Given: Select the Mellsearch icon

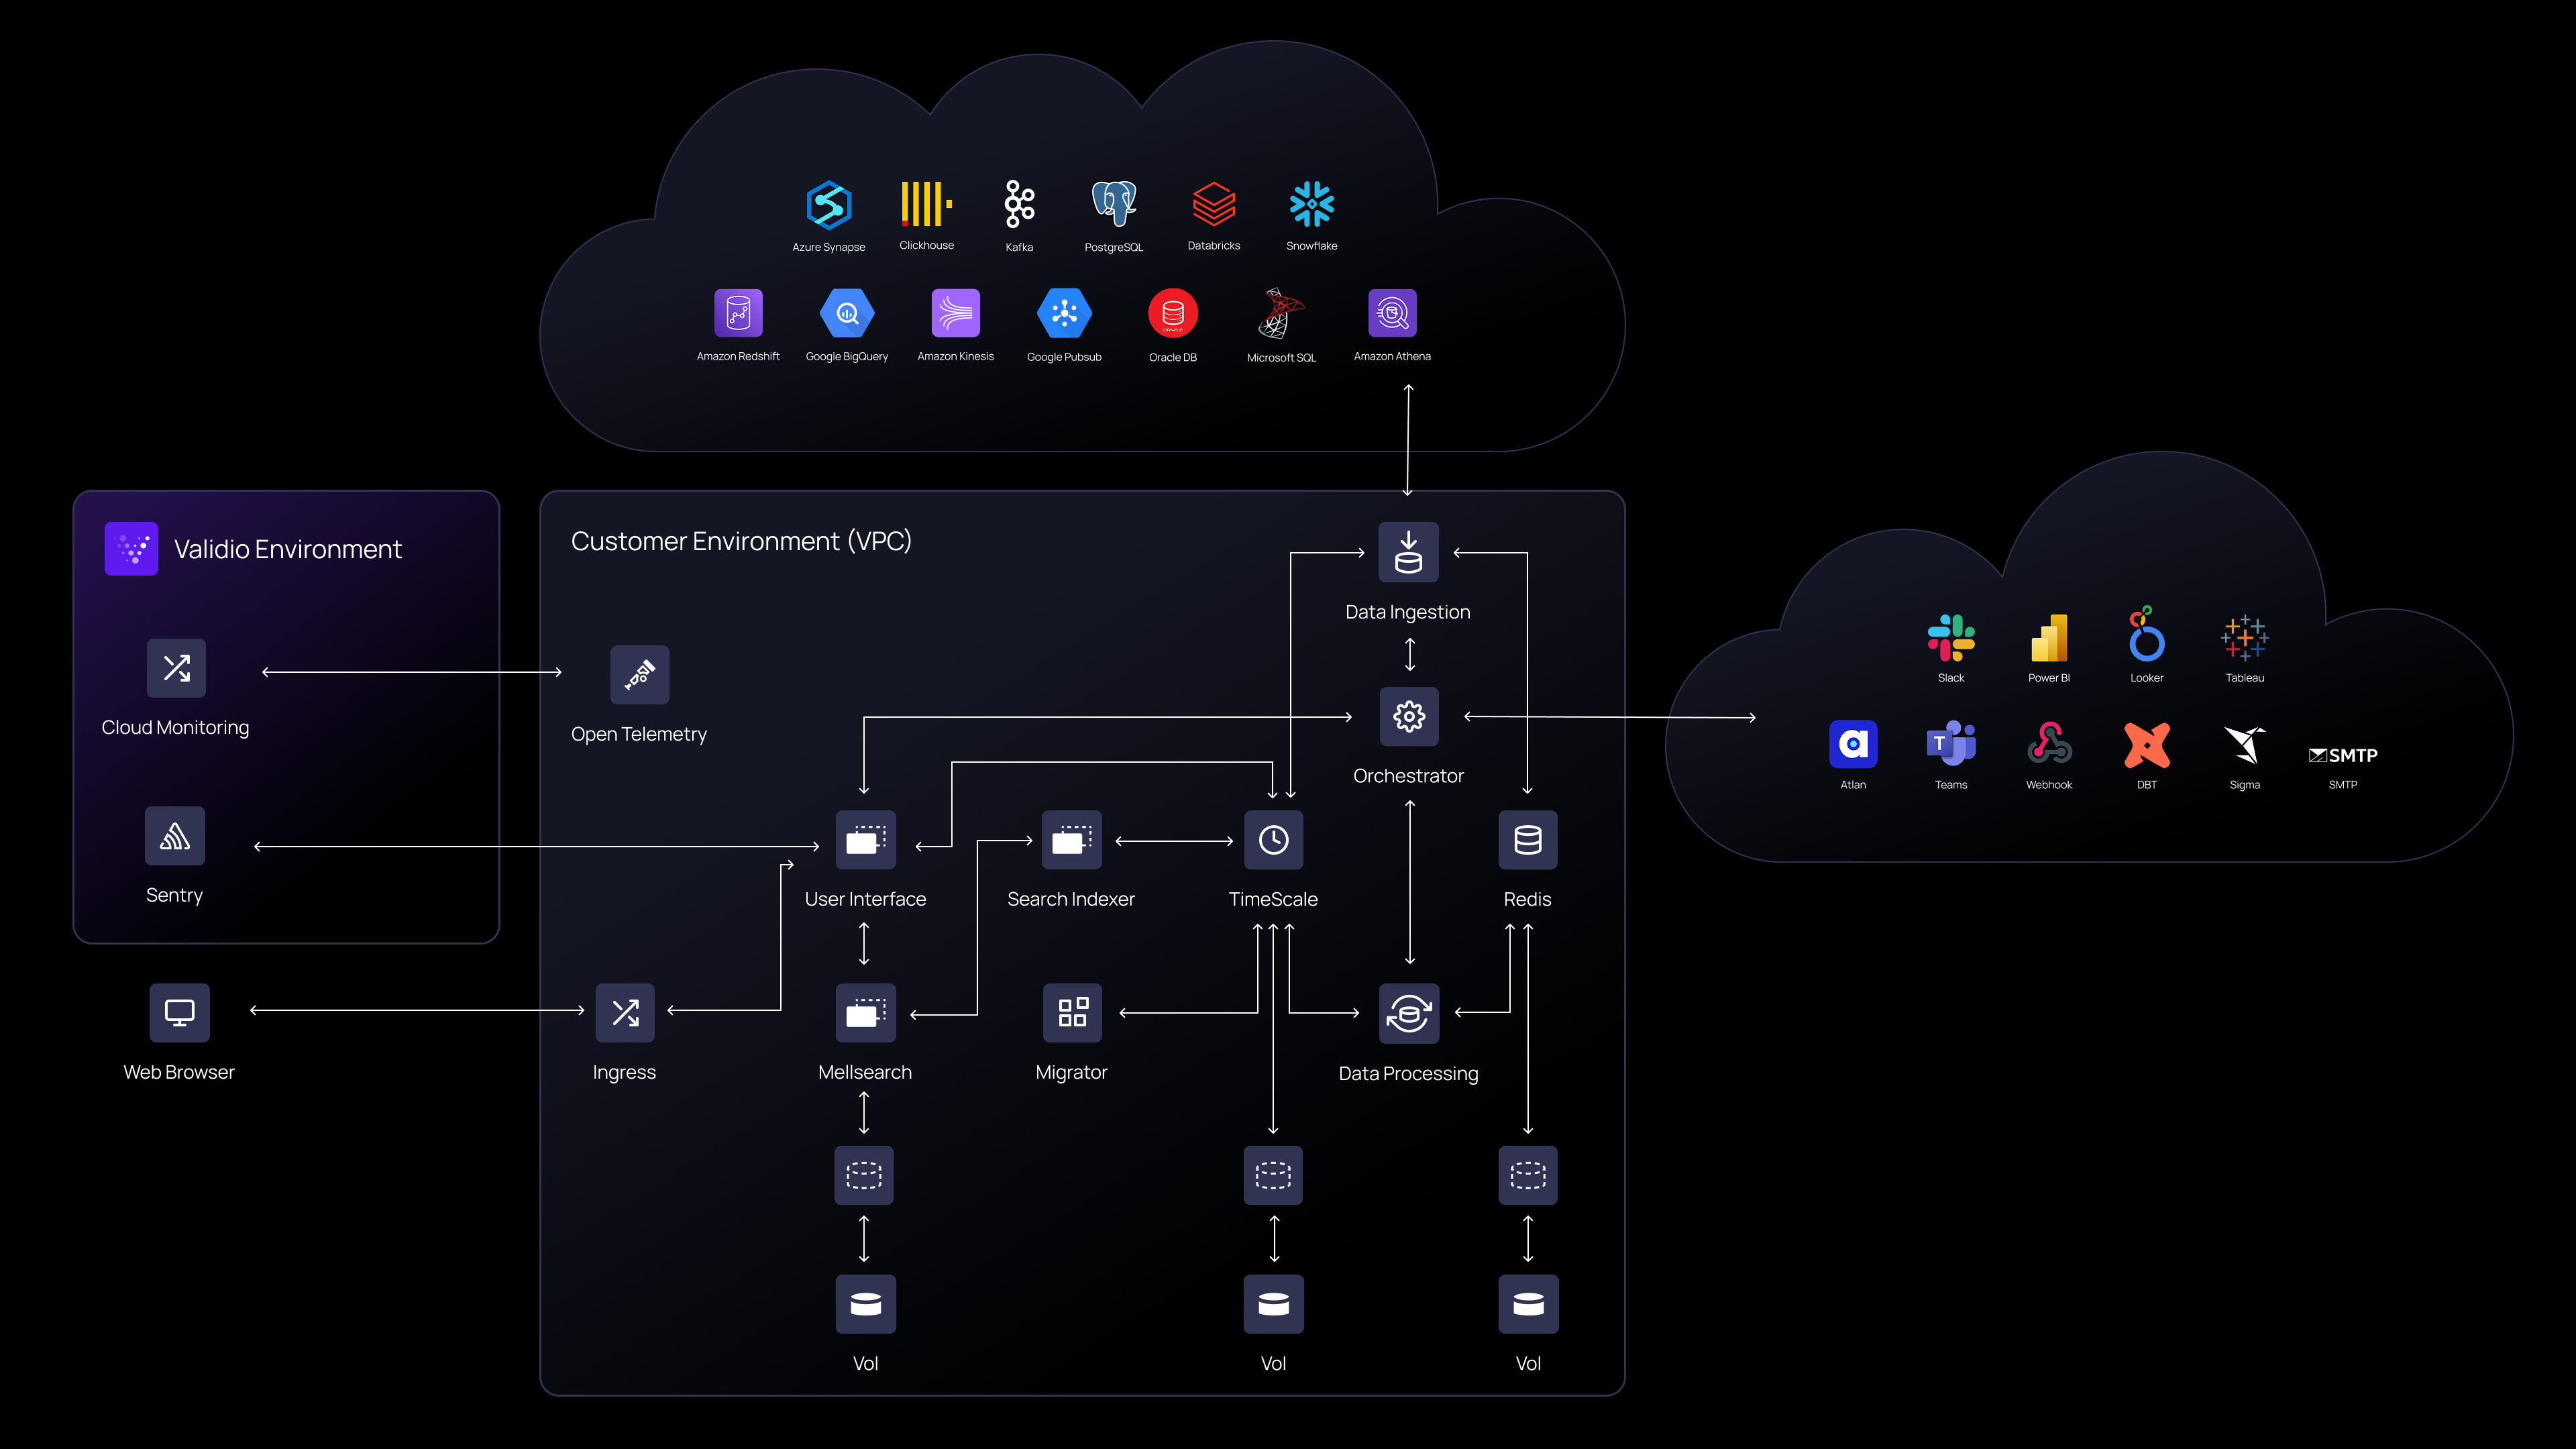Looking at the screenshot, I should point(865,1012).
